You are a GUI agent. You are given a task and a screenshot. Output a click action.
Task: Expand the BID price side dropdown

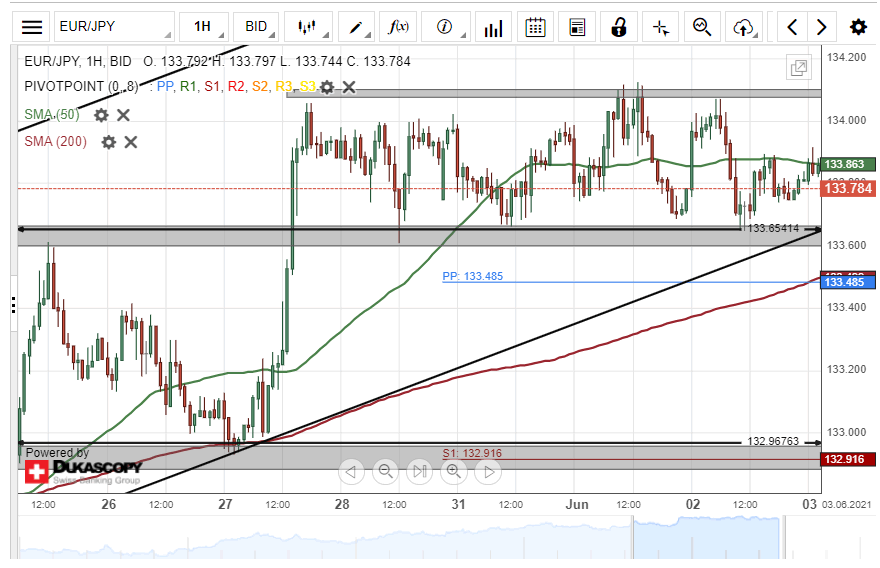coord(256,27)
